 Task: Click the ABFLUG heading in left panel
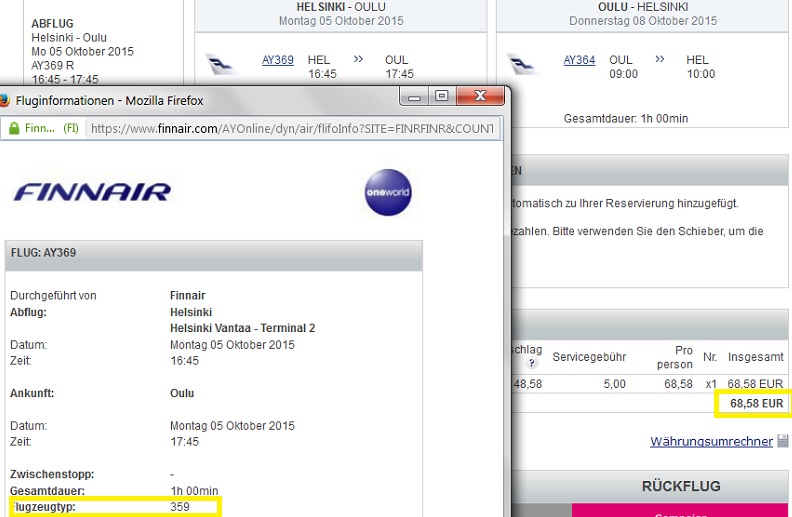coord(53,24)
